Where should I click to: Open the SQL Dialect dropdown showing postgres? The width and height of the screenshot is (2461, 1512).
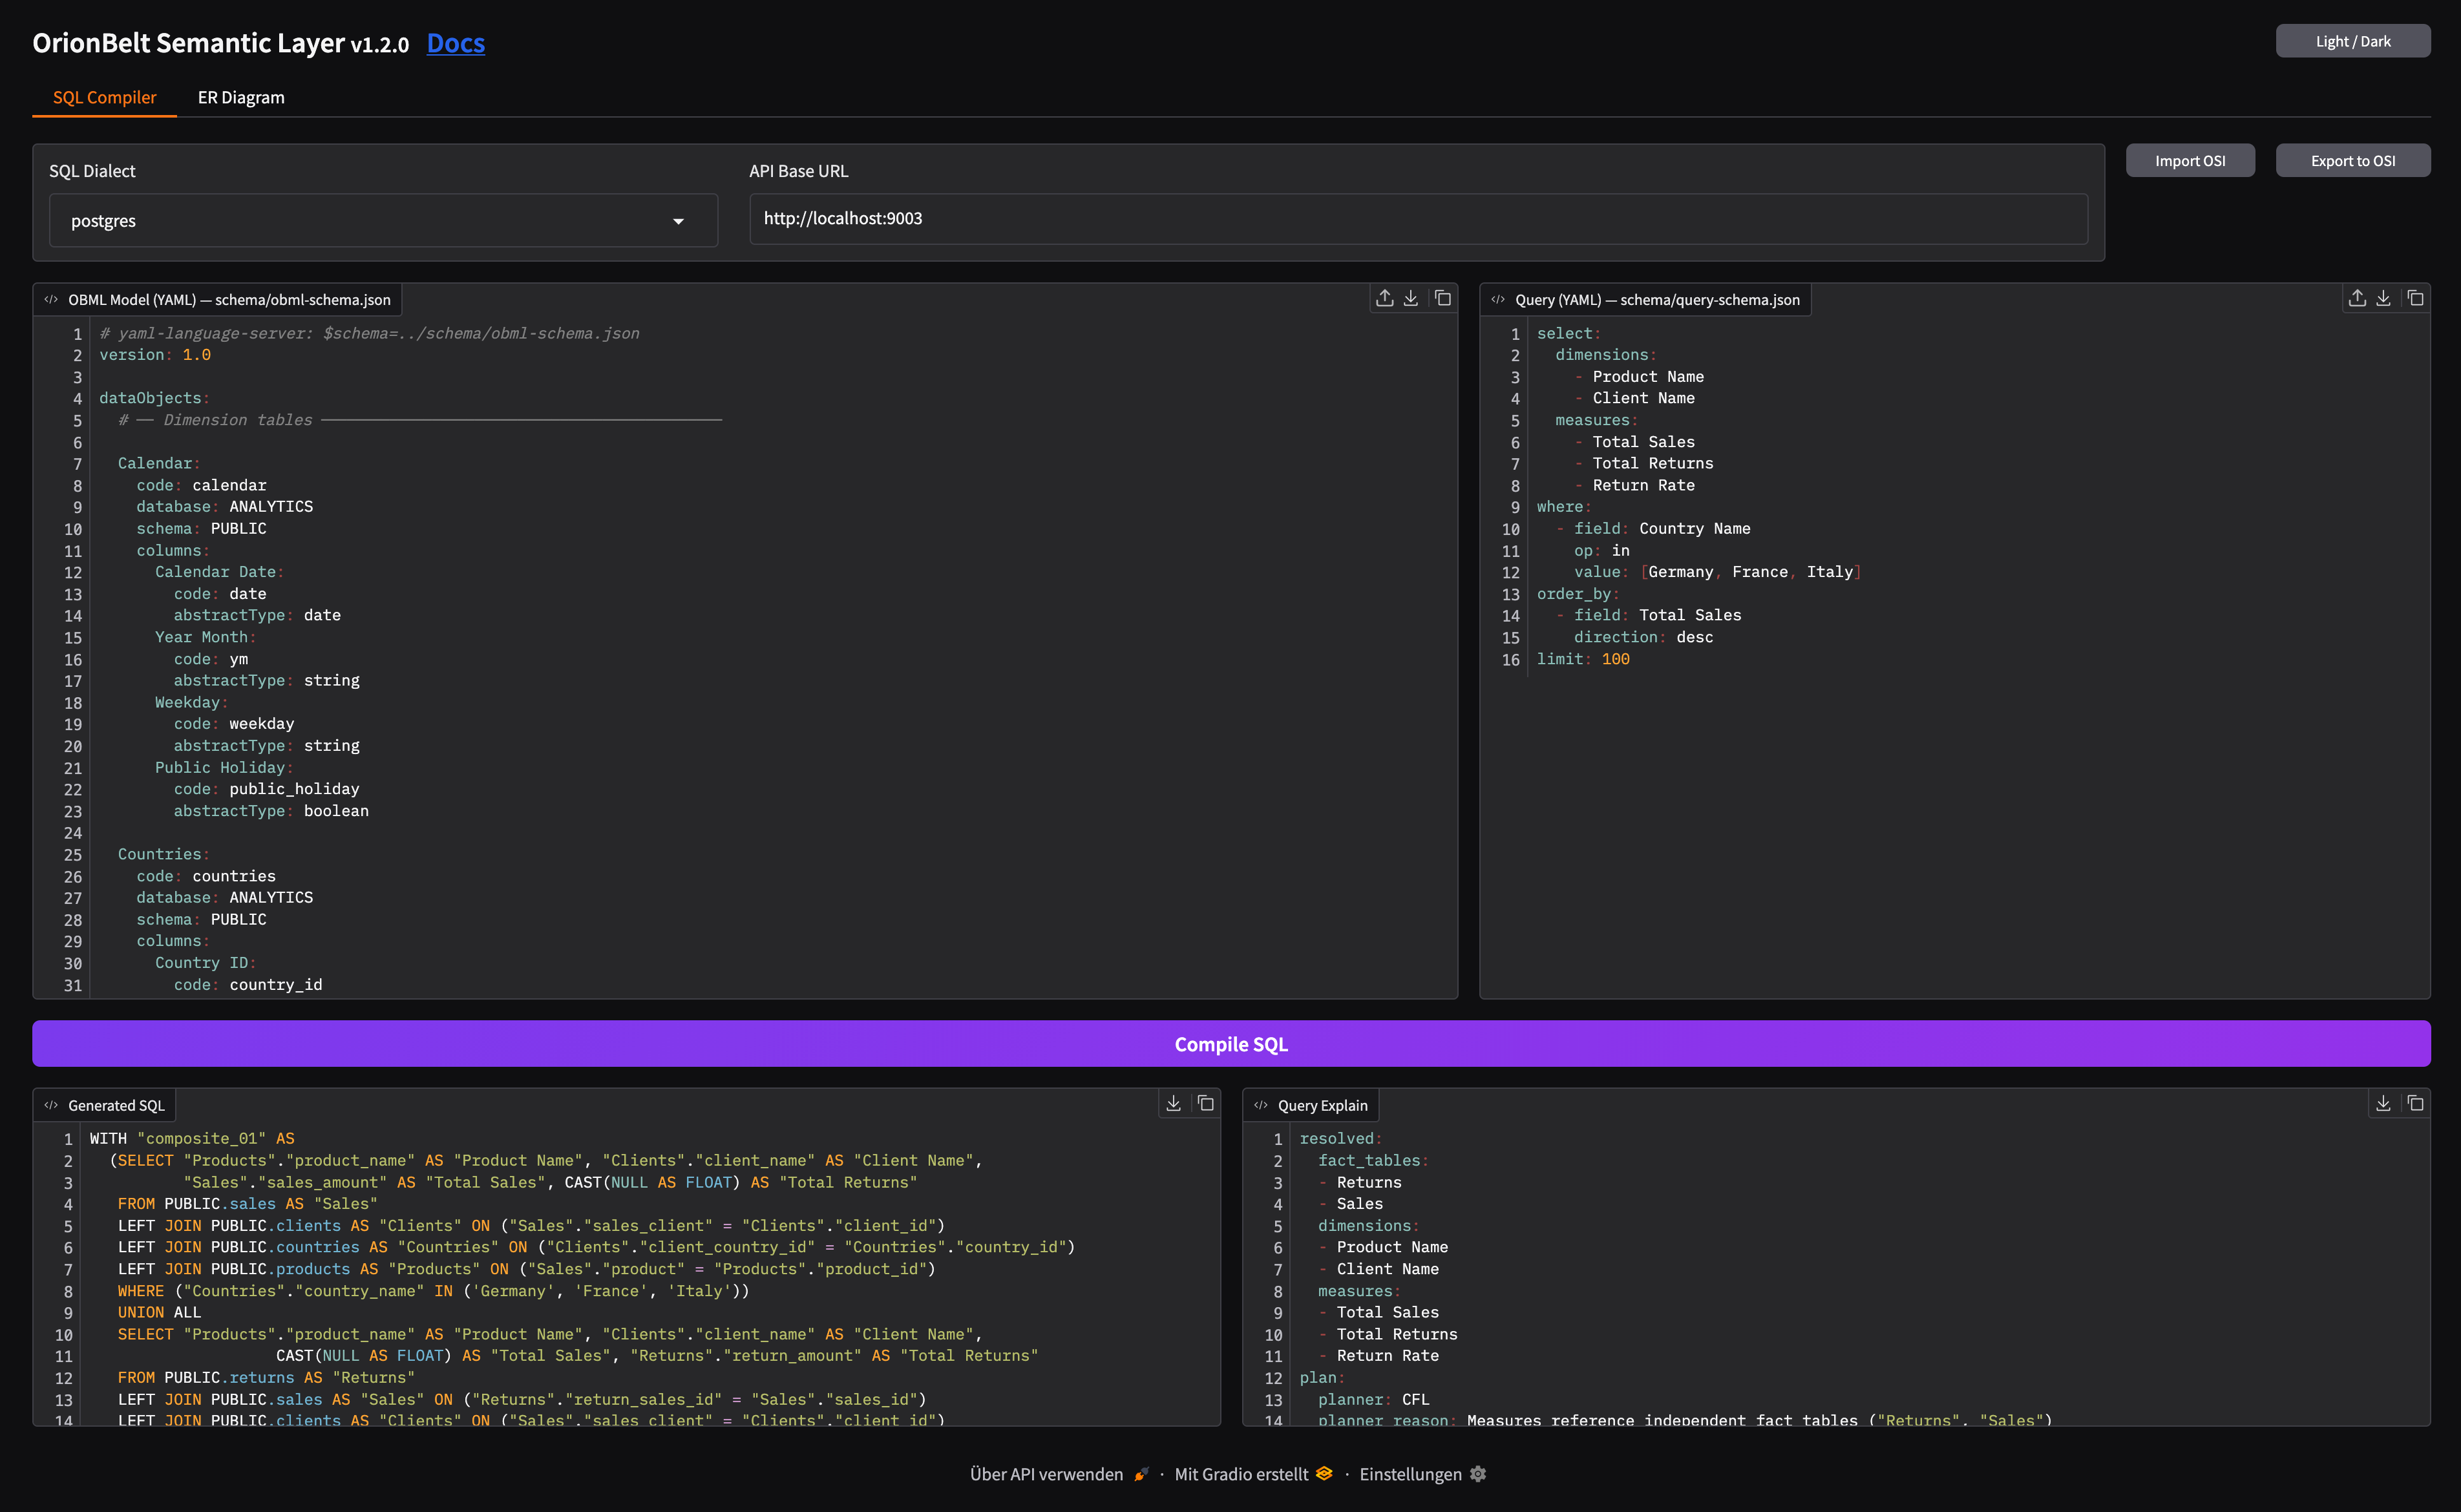[383, 220]
